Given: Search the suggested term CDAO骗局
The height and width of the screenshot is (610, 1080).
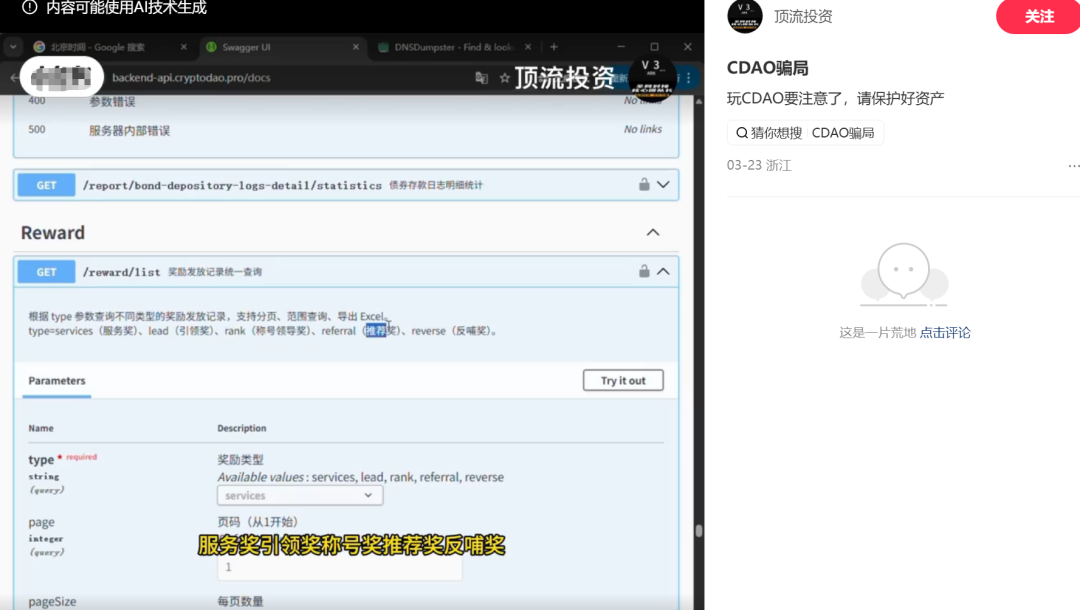Looking at the screenshot, I should point(842,133).
